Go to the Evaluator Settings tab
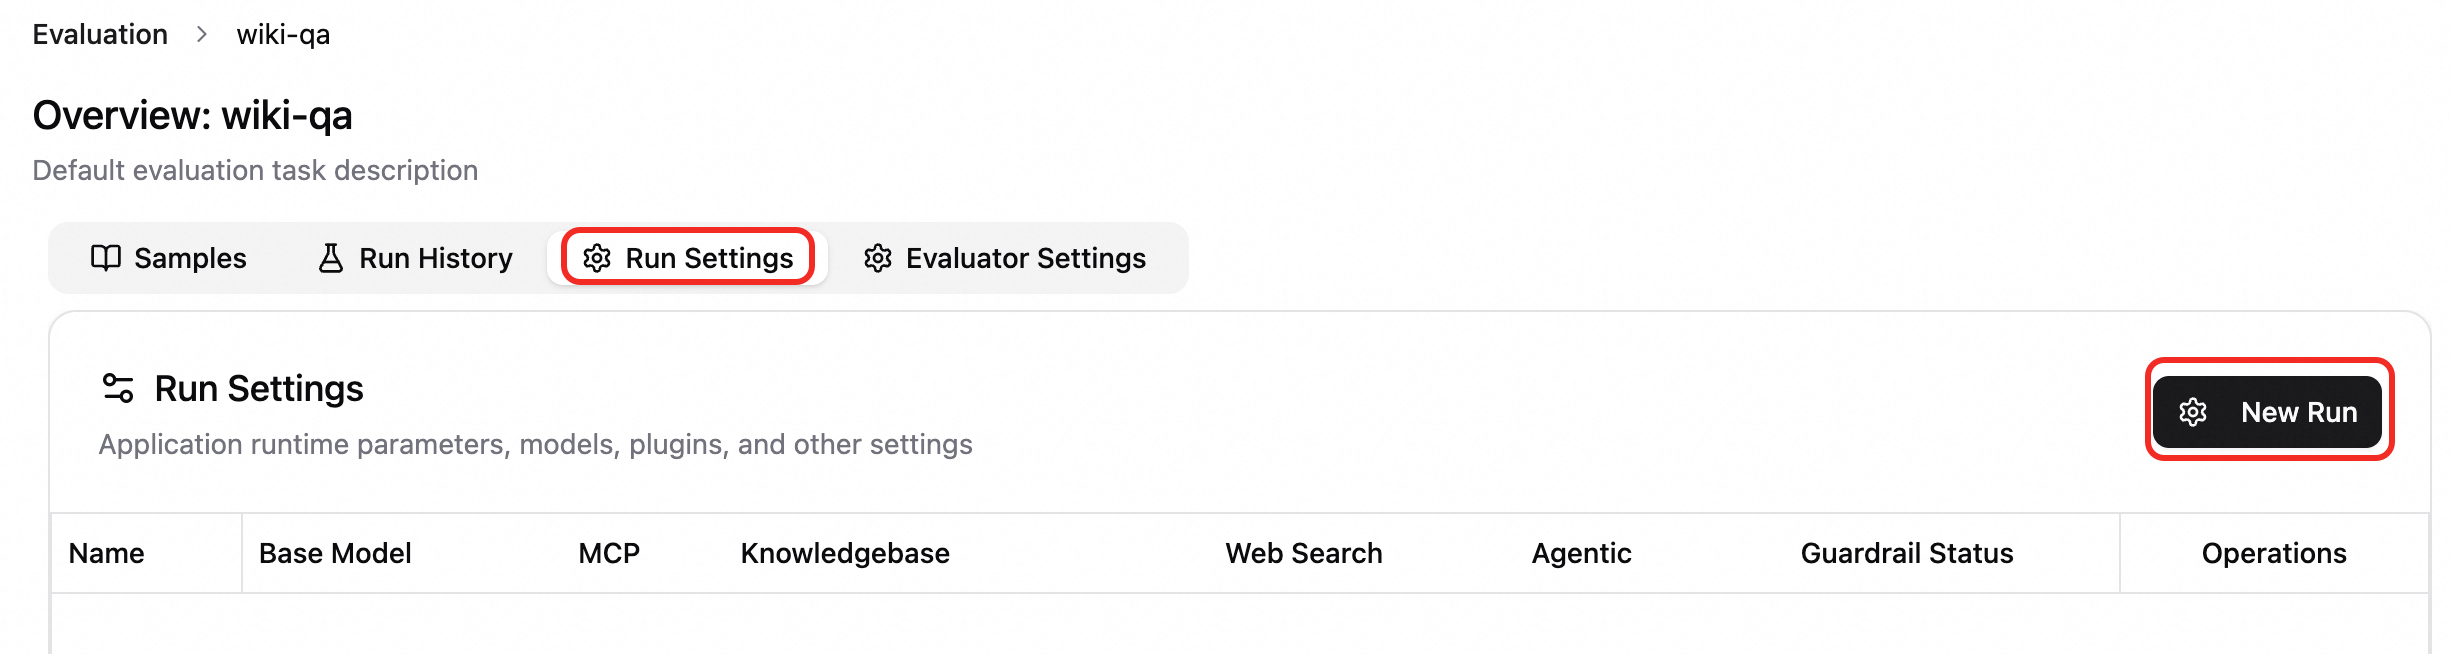The width and height of the screenshot is (2450, 654). 1005,258
